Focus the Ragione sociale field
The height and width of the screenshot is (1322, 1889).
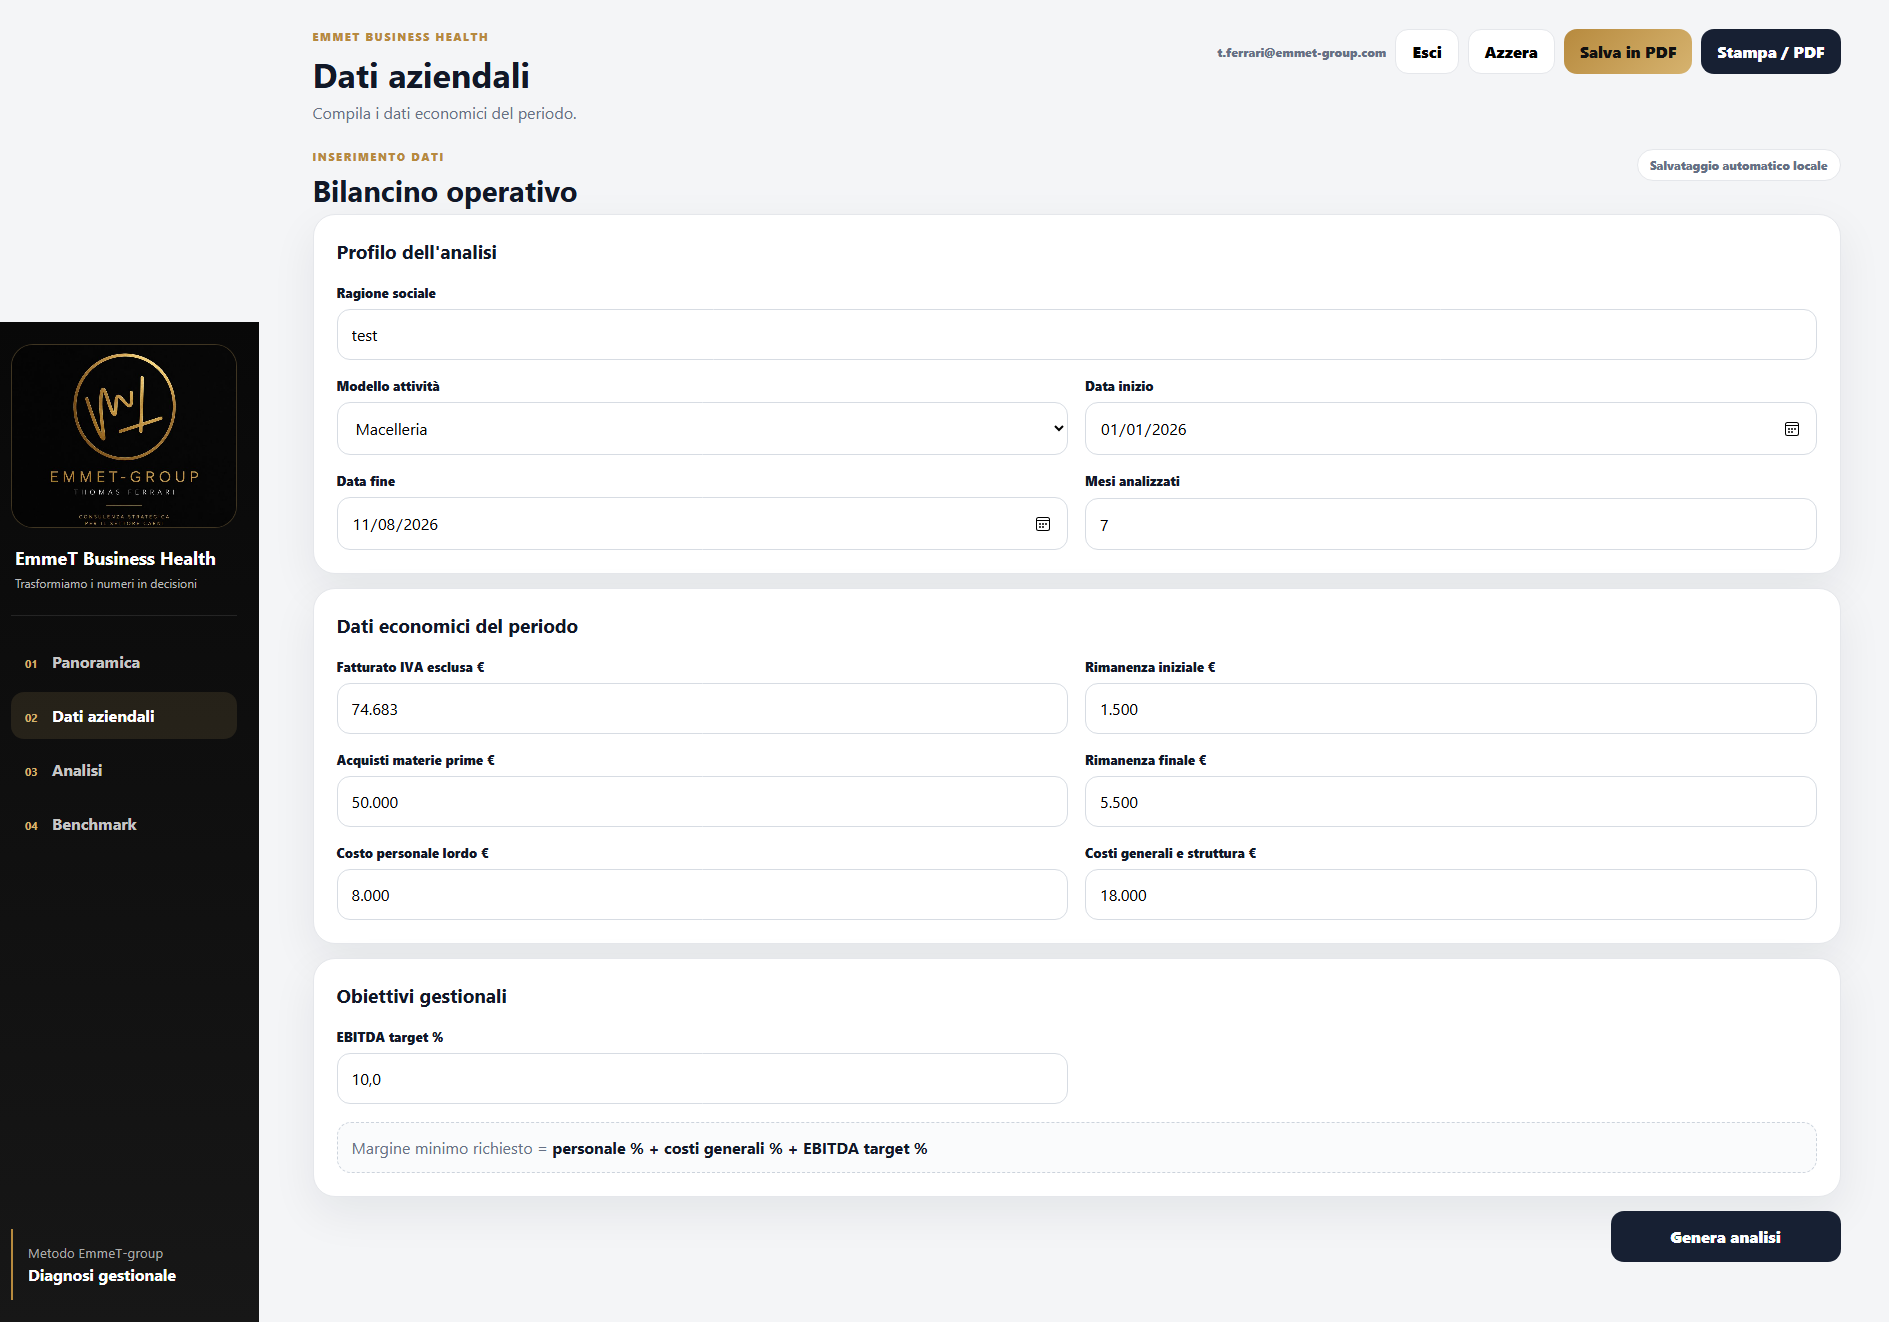(1076, 335)
